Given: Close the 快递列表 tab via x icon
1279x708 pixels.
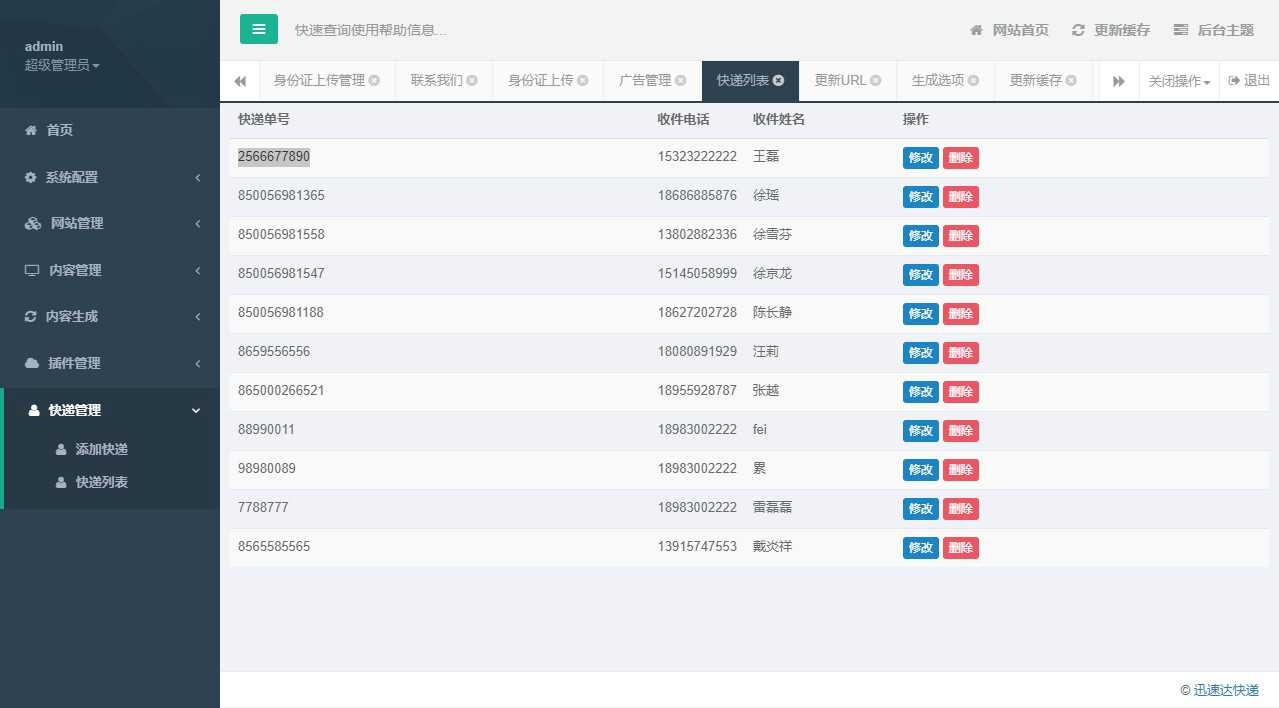Looking at the screenshot, I should pos(778,80).
